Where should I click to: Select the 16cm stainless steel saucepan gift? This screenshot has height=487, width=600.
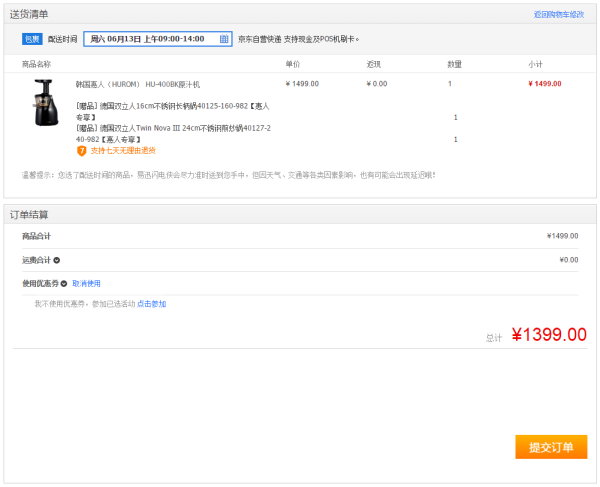[x=173, y=111]
